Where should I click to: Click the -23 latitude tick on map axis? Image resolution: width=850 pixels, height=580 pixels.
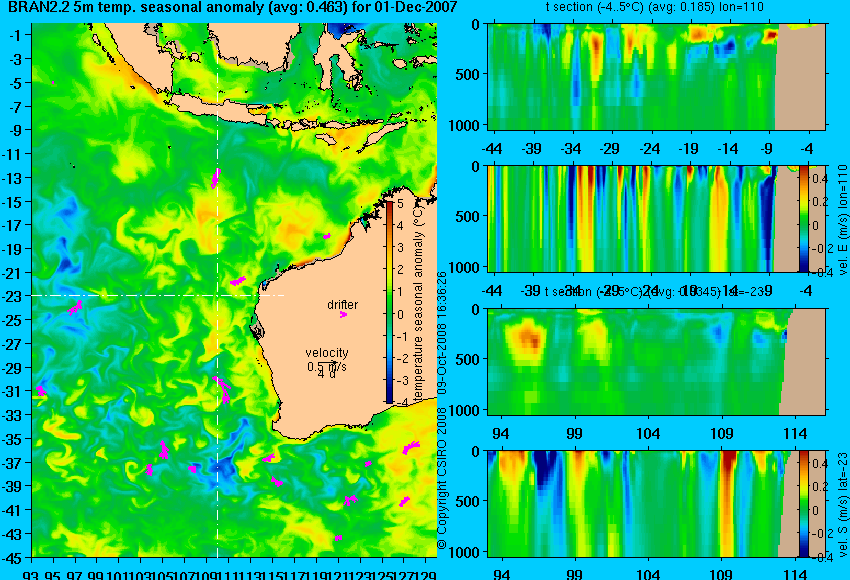click(x=12, y=297)
